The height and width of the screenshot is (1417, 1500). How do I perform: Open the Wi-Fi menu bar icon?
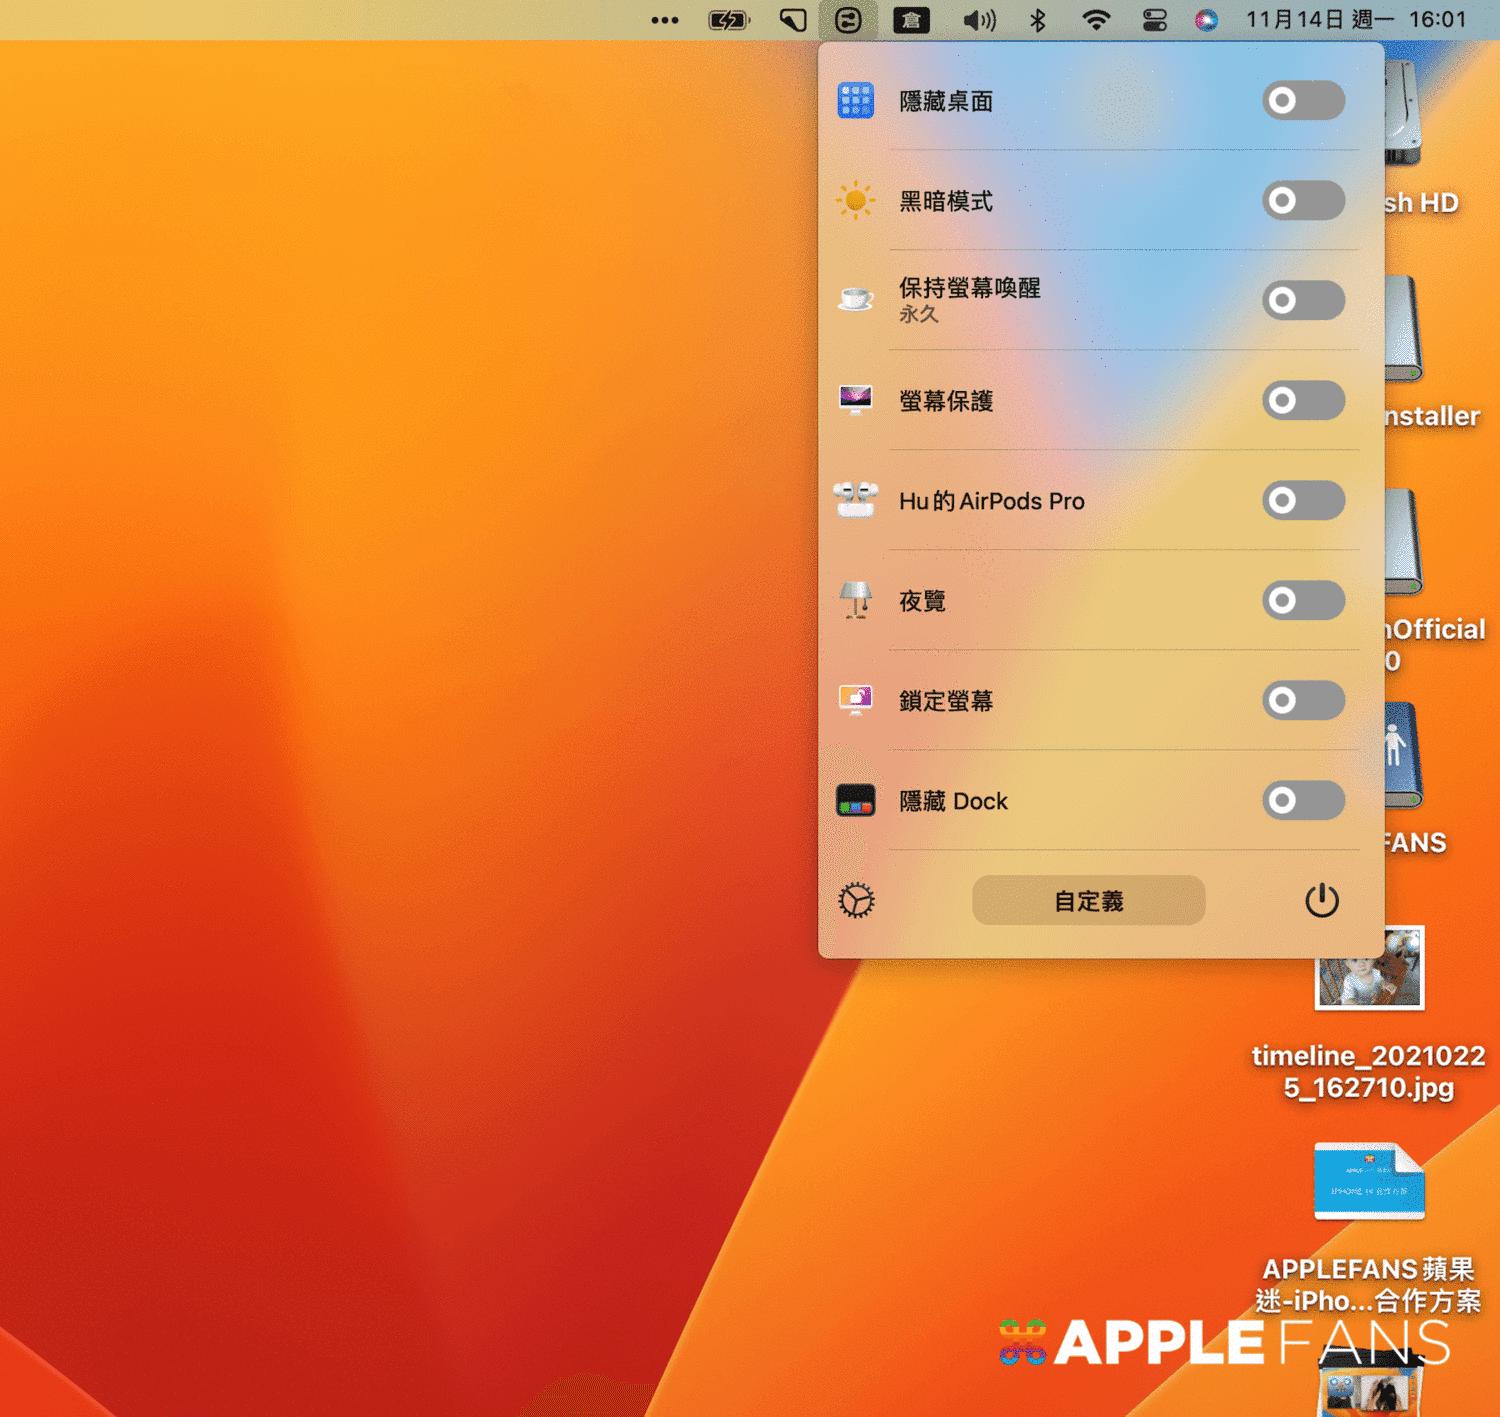coord(1096,20)
